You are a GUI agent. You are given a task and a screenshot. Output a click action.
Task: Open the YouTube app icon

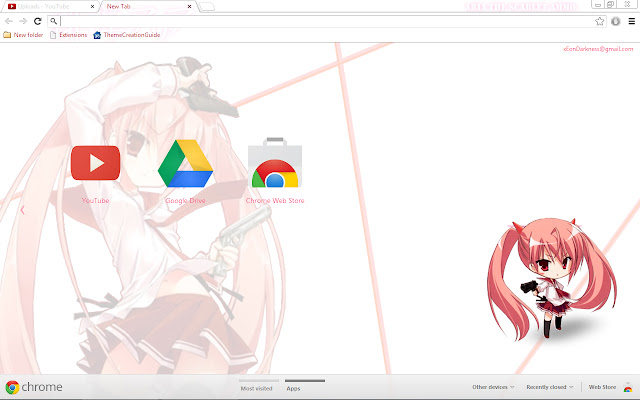95,163
